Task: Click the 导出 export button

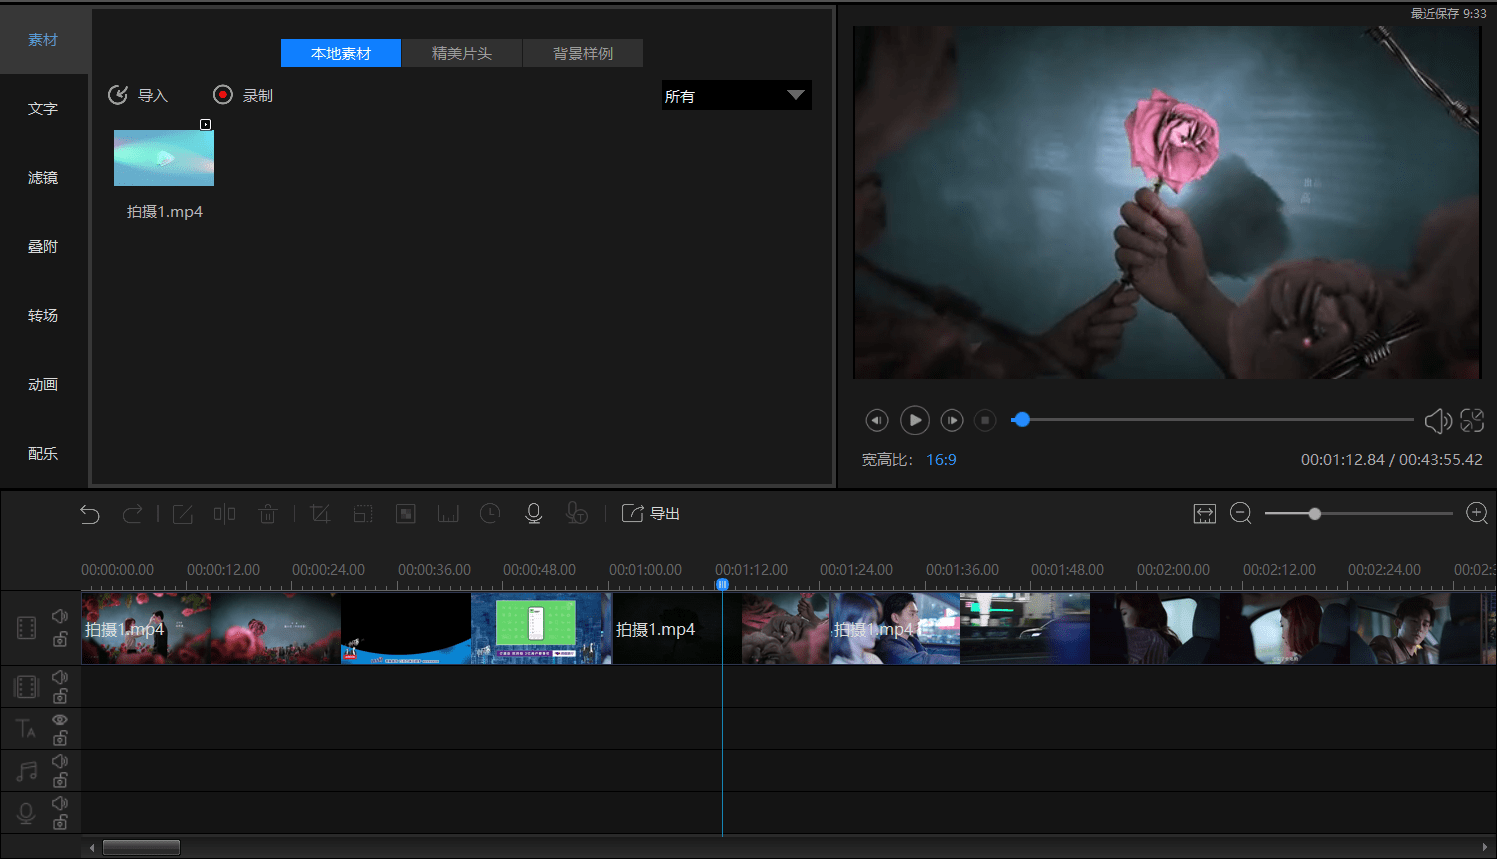Action: (651, 514)
